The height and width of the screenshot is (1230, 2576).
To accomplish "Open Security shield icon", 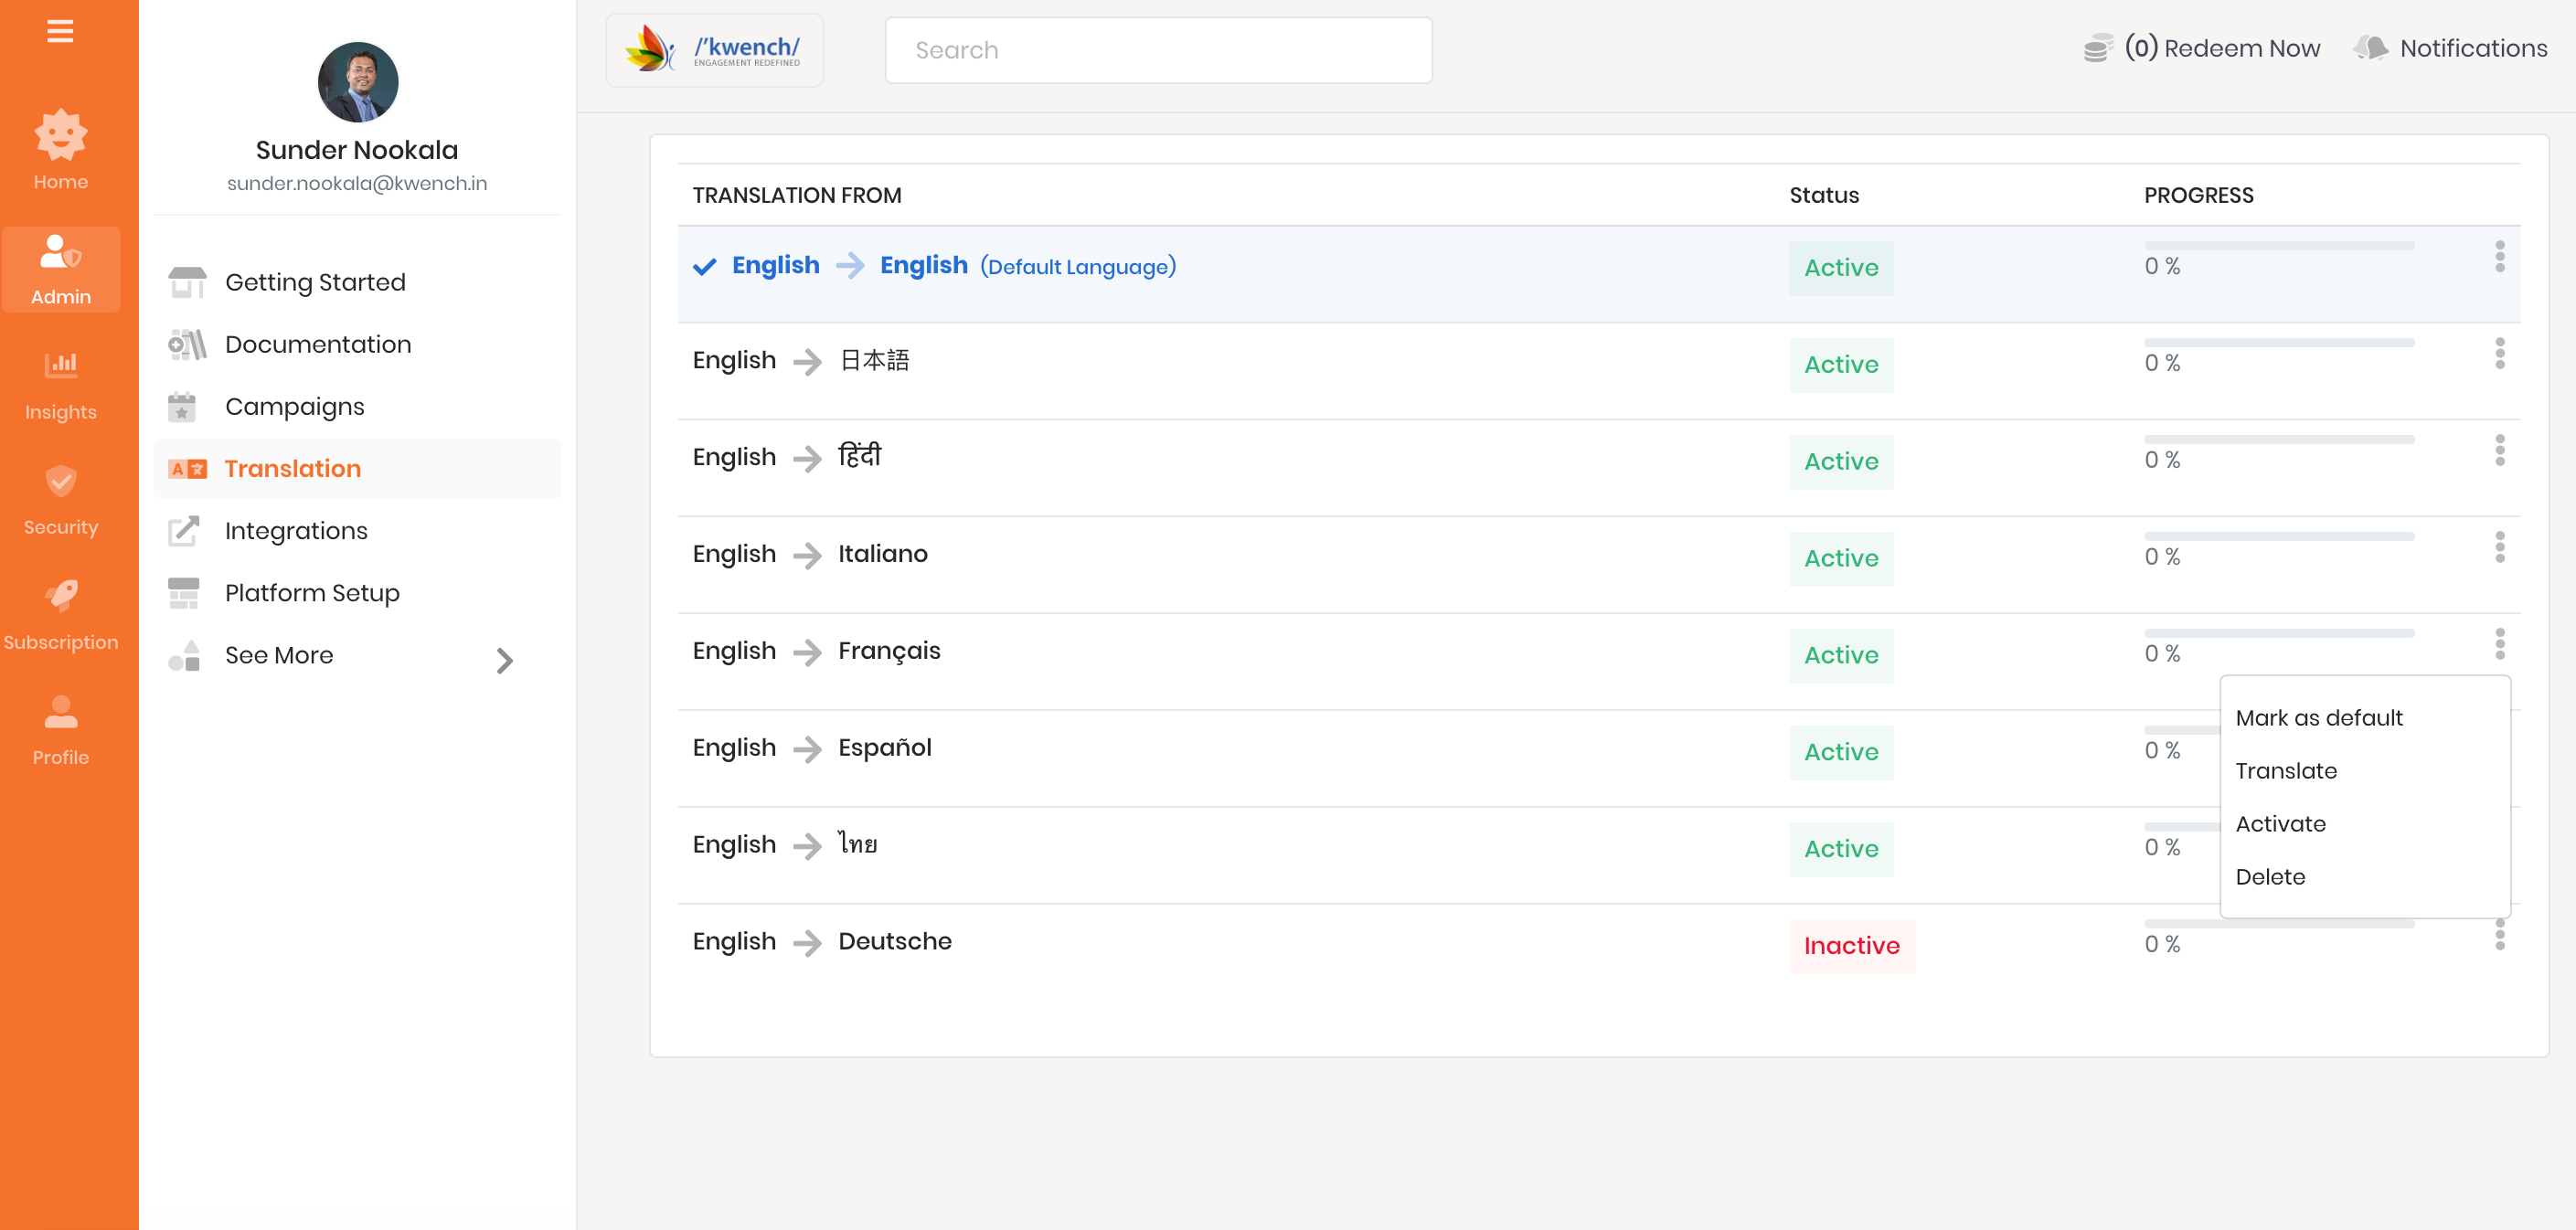I will [60, 482].
